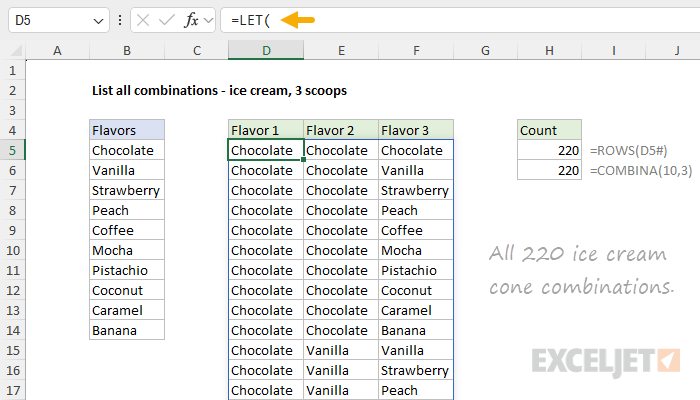The width and height of the screenshot is (700, 400).
Task: Open the Name Box dropdown arrow
Action: tap(98, 21)
